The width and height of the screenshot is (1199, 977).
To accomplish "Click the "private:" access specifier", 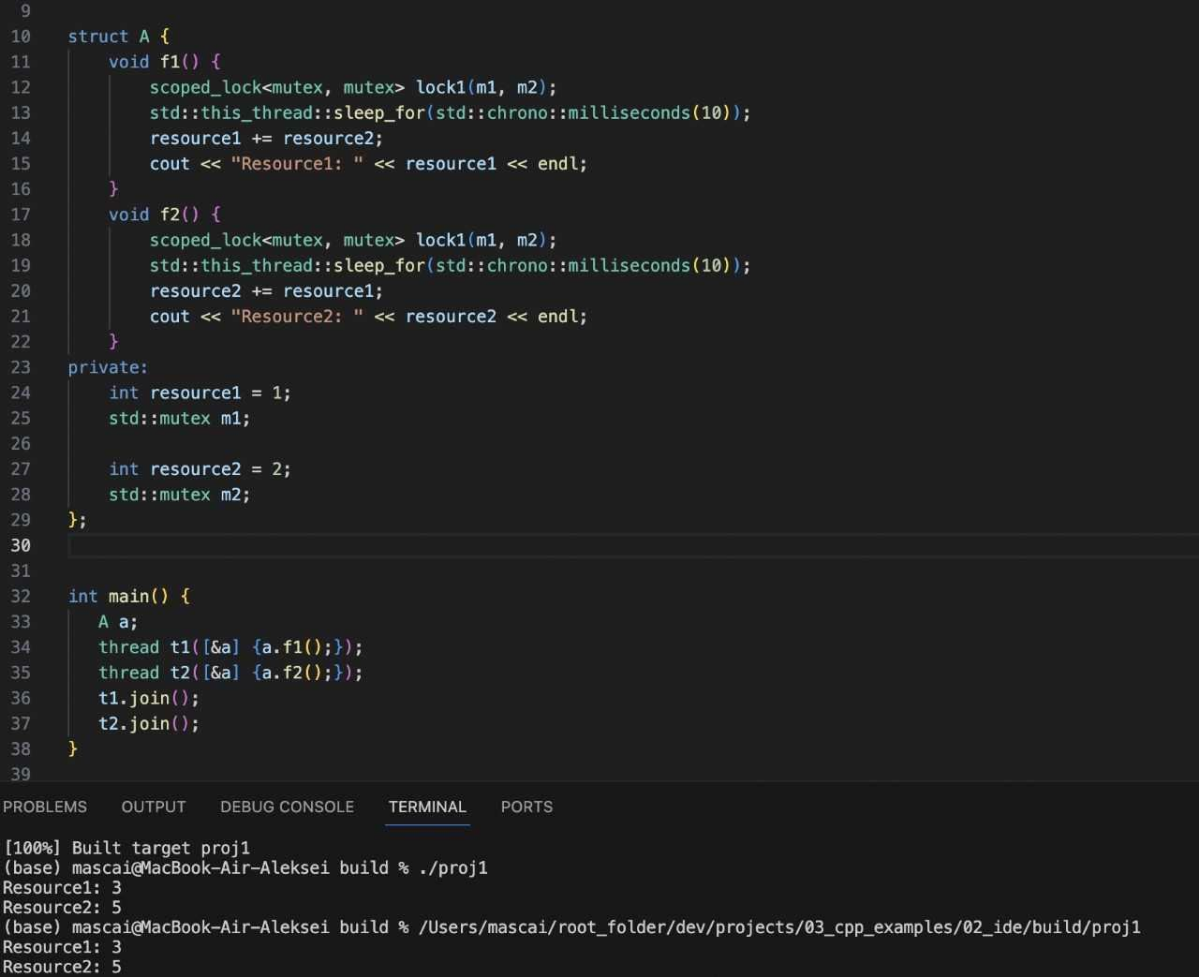I will point(107,367).
